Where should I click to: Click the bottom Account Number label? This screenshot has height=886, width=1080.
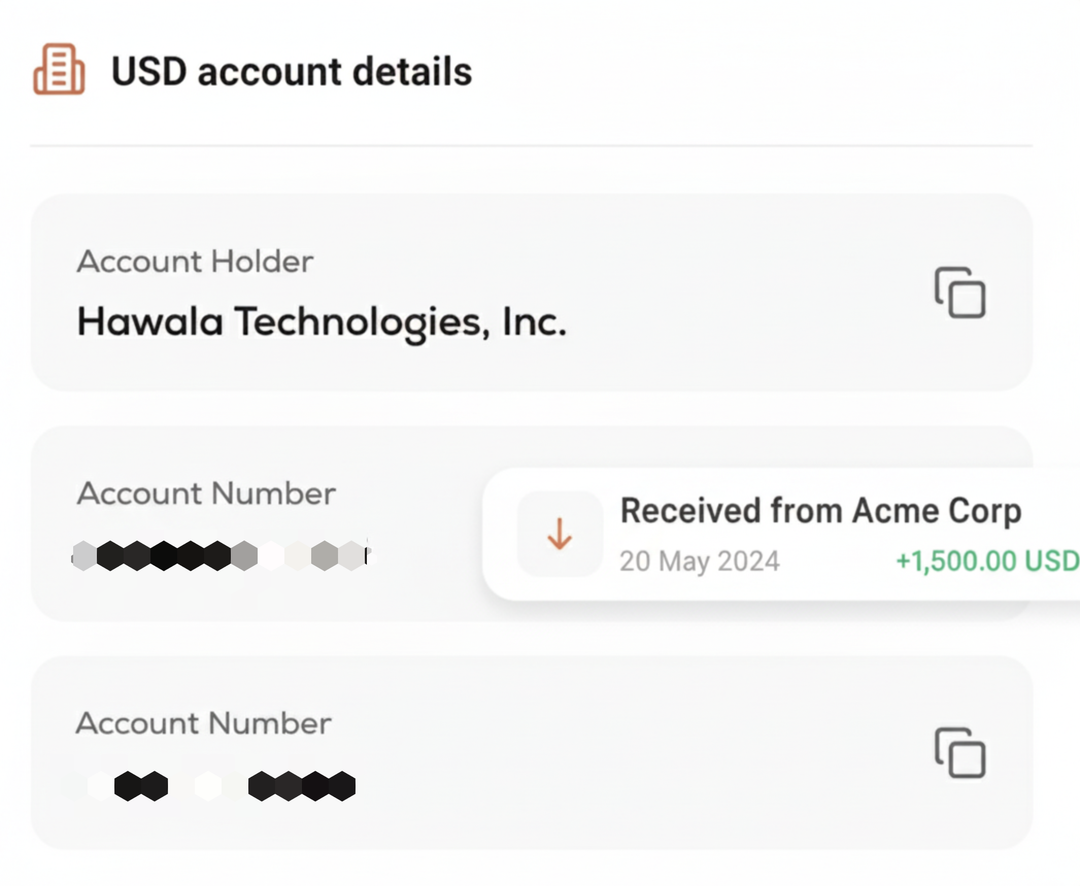[x=204, y=723]
